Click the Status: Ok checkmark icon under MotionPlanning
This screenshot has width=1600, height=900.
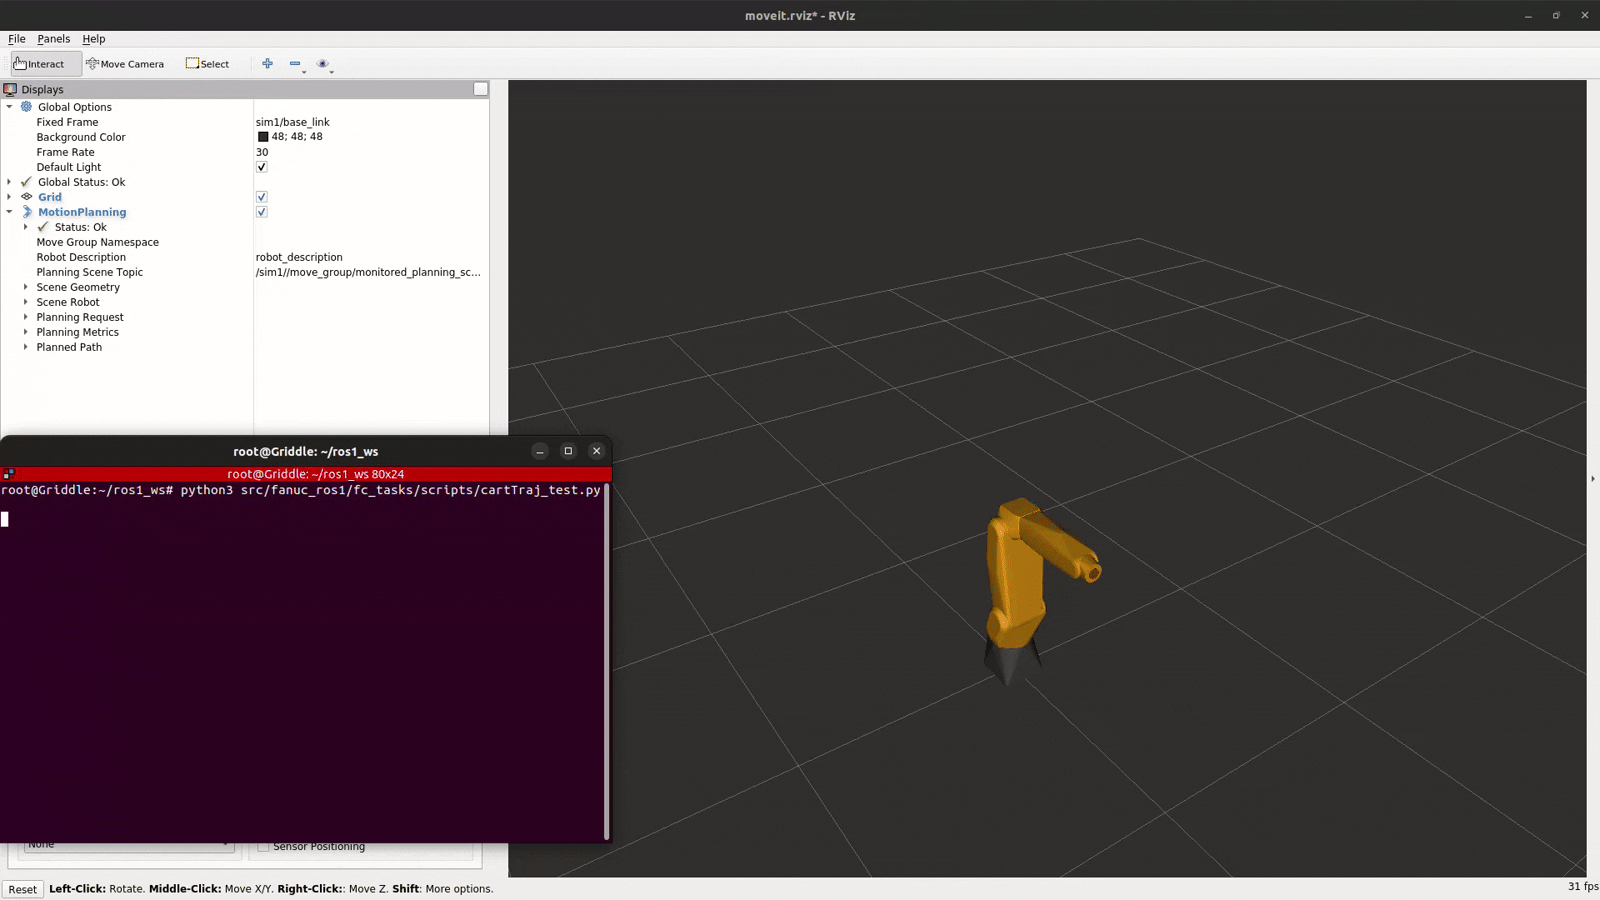point(43,227)
